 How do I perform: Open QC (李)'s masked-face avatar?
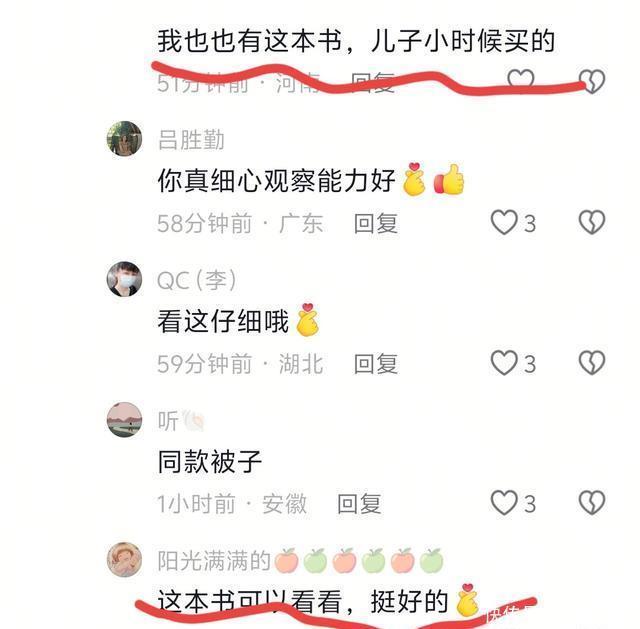click(x=124, y=279)
